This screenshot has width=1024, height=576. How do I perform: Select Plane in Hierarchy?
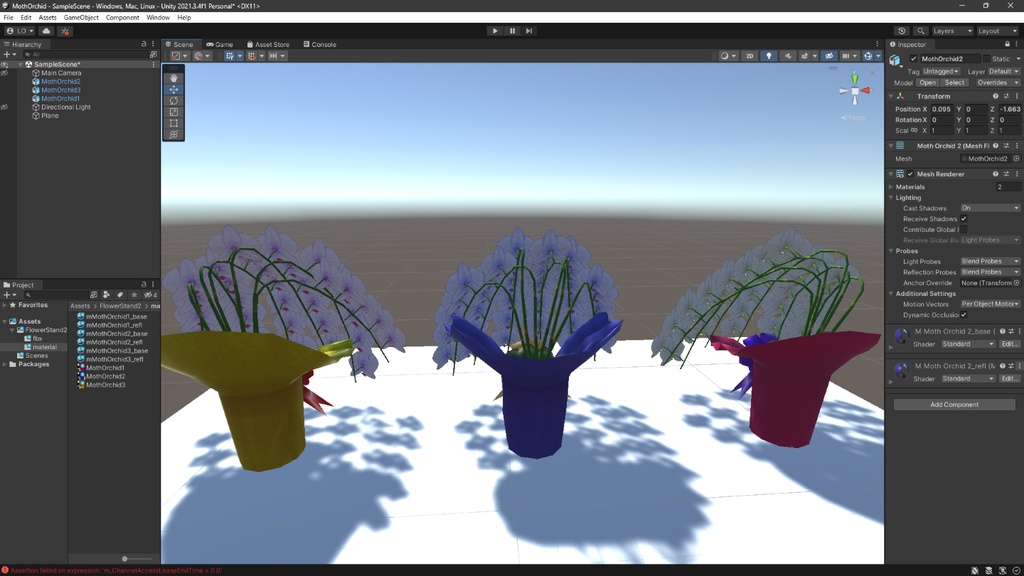[50, 116]
